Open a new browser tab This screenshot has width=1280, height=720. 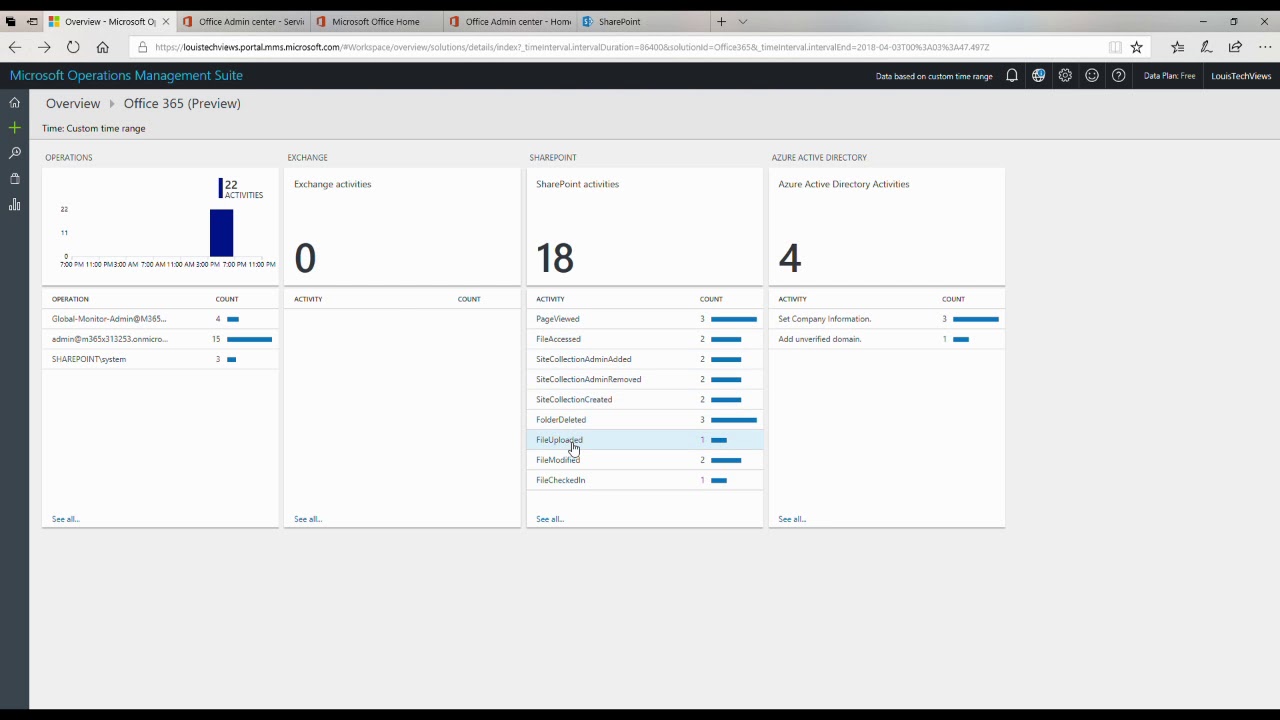[721, 21]
